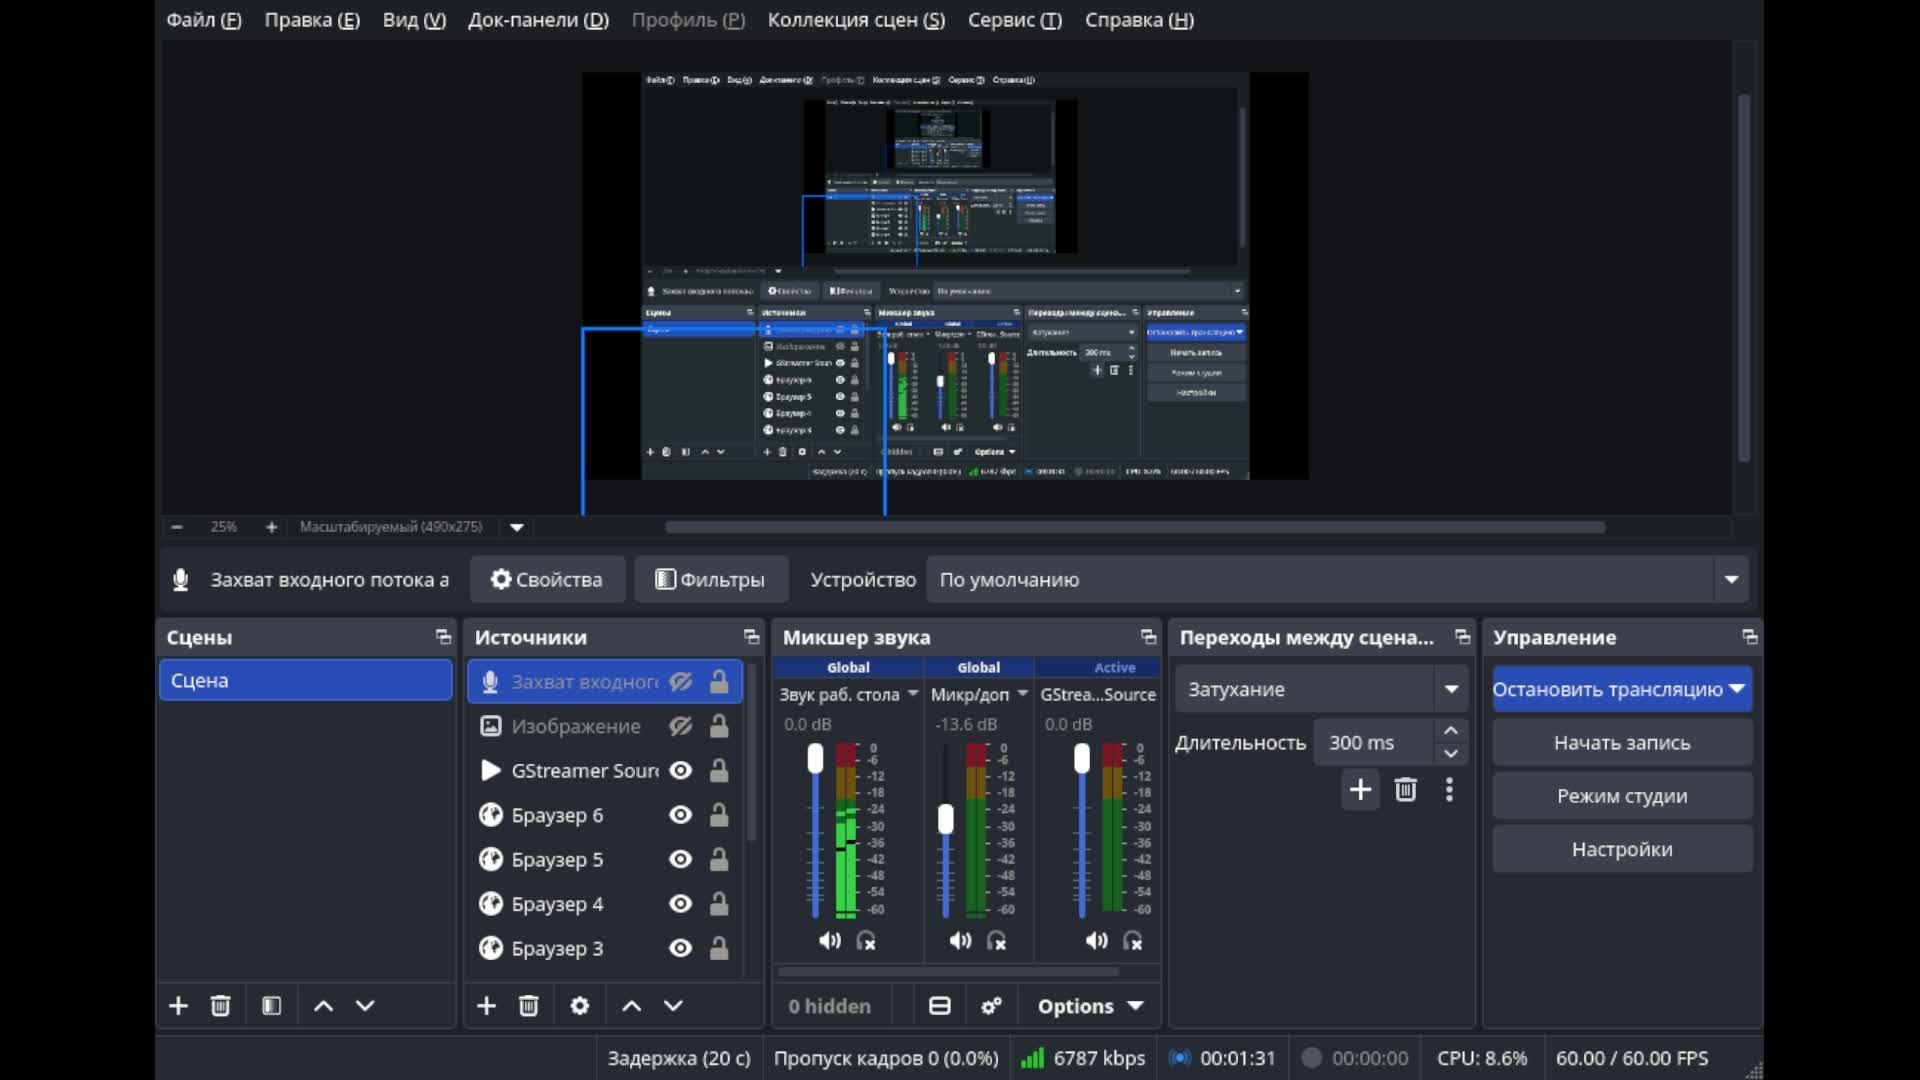Unlock the GStreamer Source lock
The image size is (1920, 1080).
tap(719, 771)
